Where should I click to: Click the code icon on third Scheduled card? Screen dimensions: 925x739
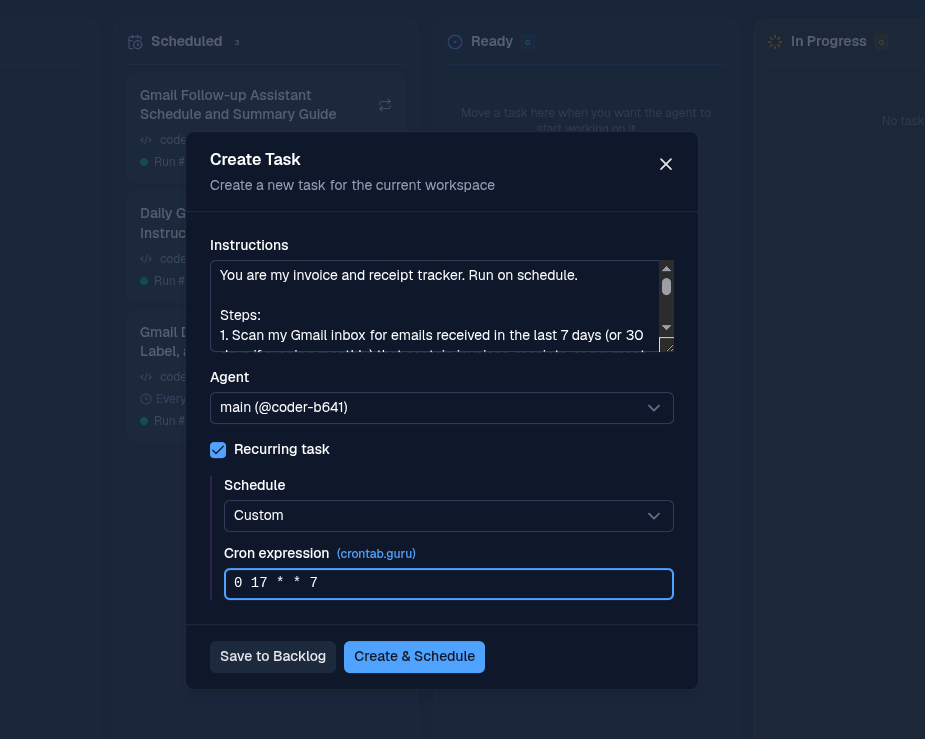pyautogui.click(x=146, y=377)
